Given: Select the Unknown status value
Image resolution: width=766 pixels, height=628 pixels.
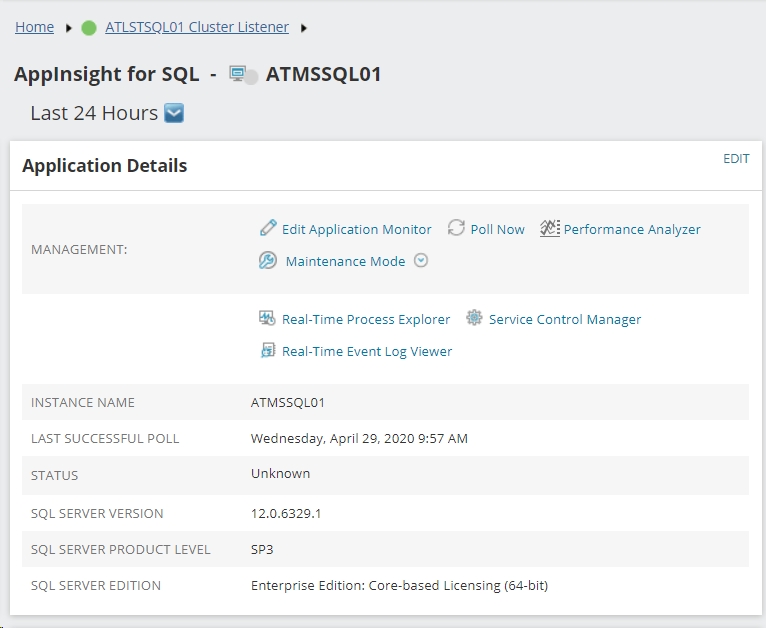Looking at the screenshot, I should coord(280,473).
